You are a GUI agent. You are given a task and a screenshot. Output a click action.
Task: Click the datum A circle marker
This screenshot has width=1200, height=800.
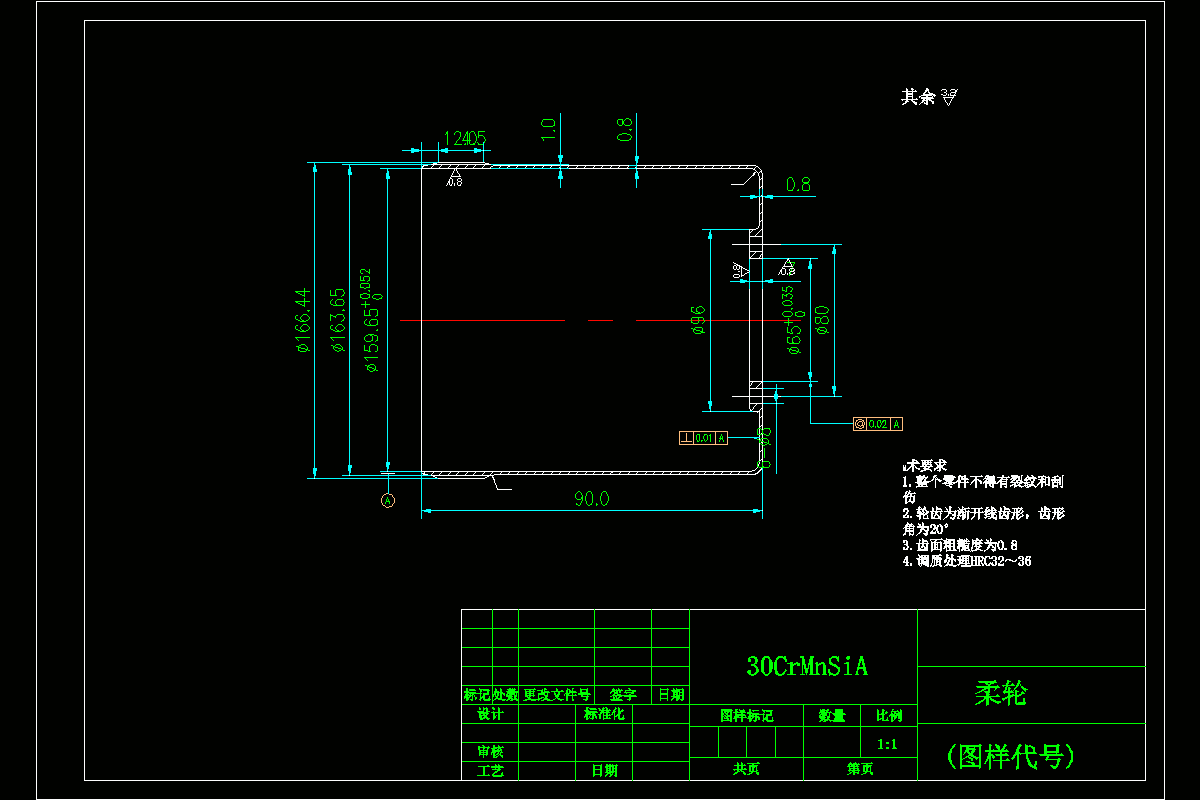tap(389, 500)
